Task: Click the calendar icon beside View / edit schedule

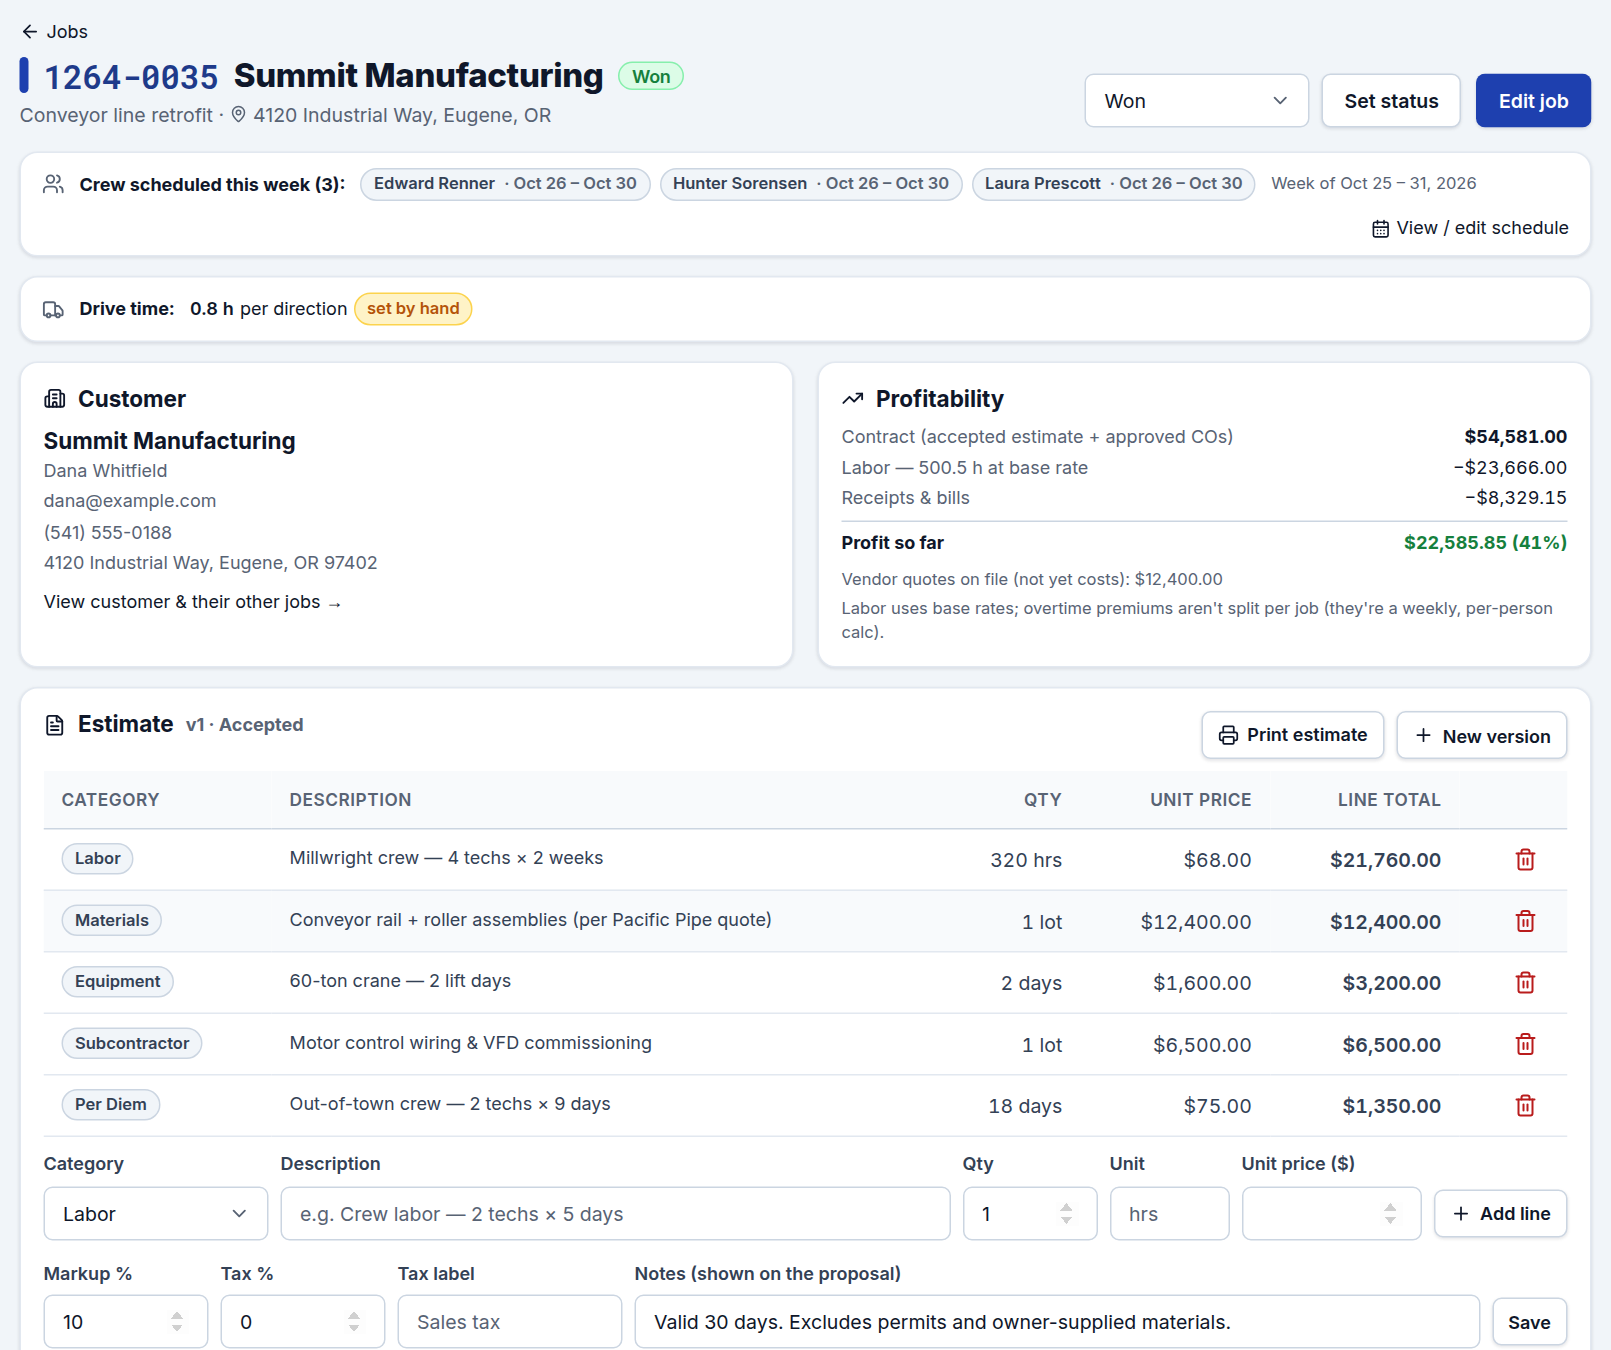Action: [1380, 229]
